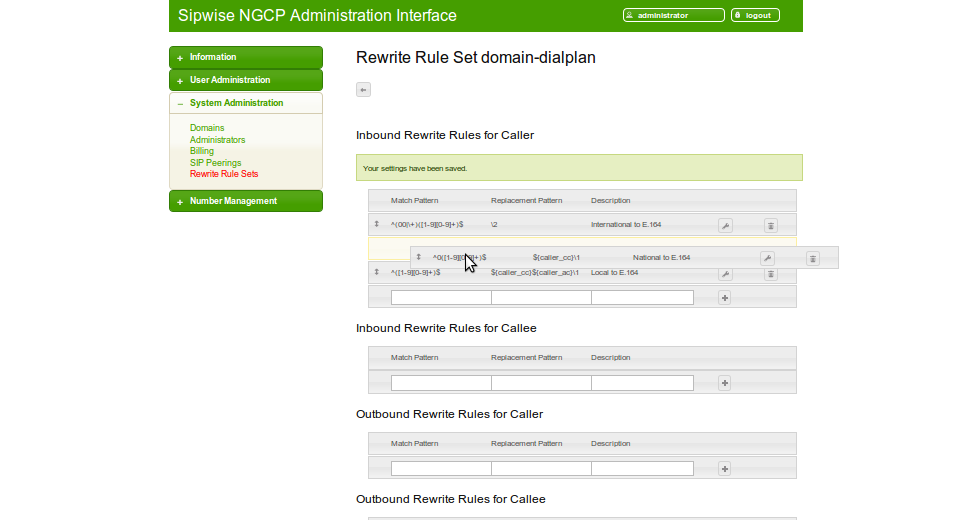This screenshot has height=520, width=971.
Task: Click 'Rewrite Rule Set domain-dialplan' page title
Action: (x=476, y=58)
